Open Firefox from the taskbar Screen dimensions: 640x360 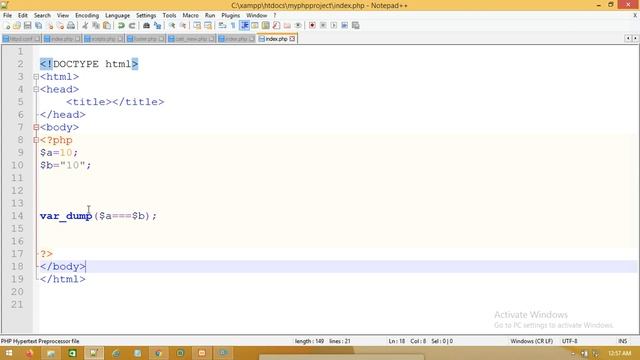(x=29, y=353)
